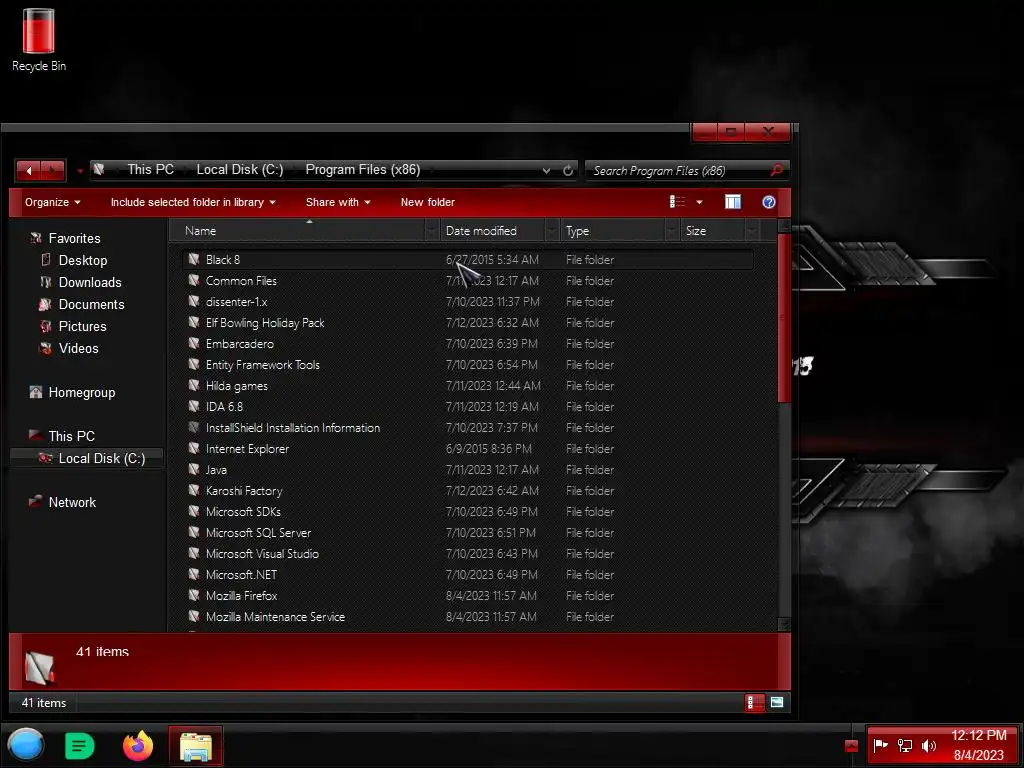Select the Entity Framework Tools folder icon
1024x768 pixels.
193,364
